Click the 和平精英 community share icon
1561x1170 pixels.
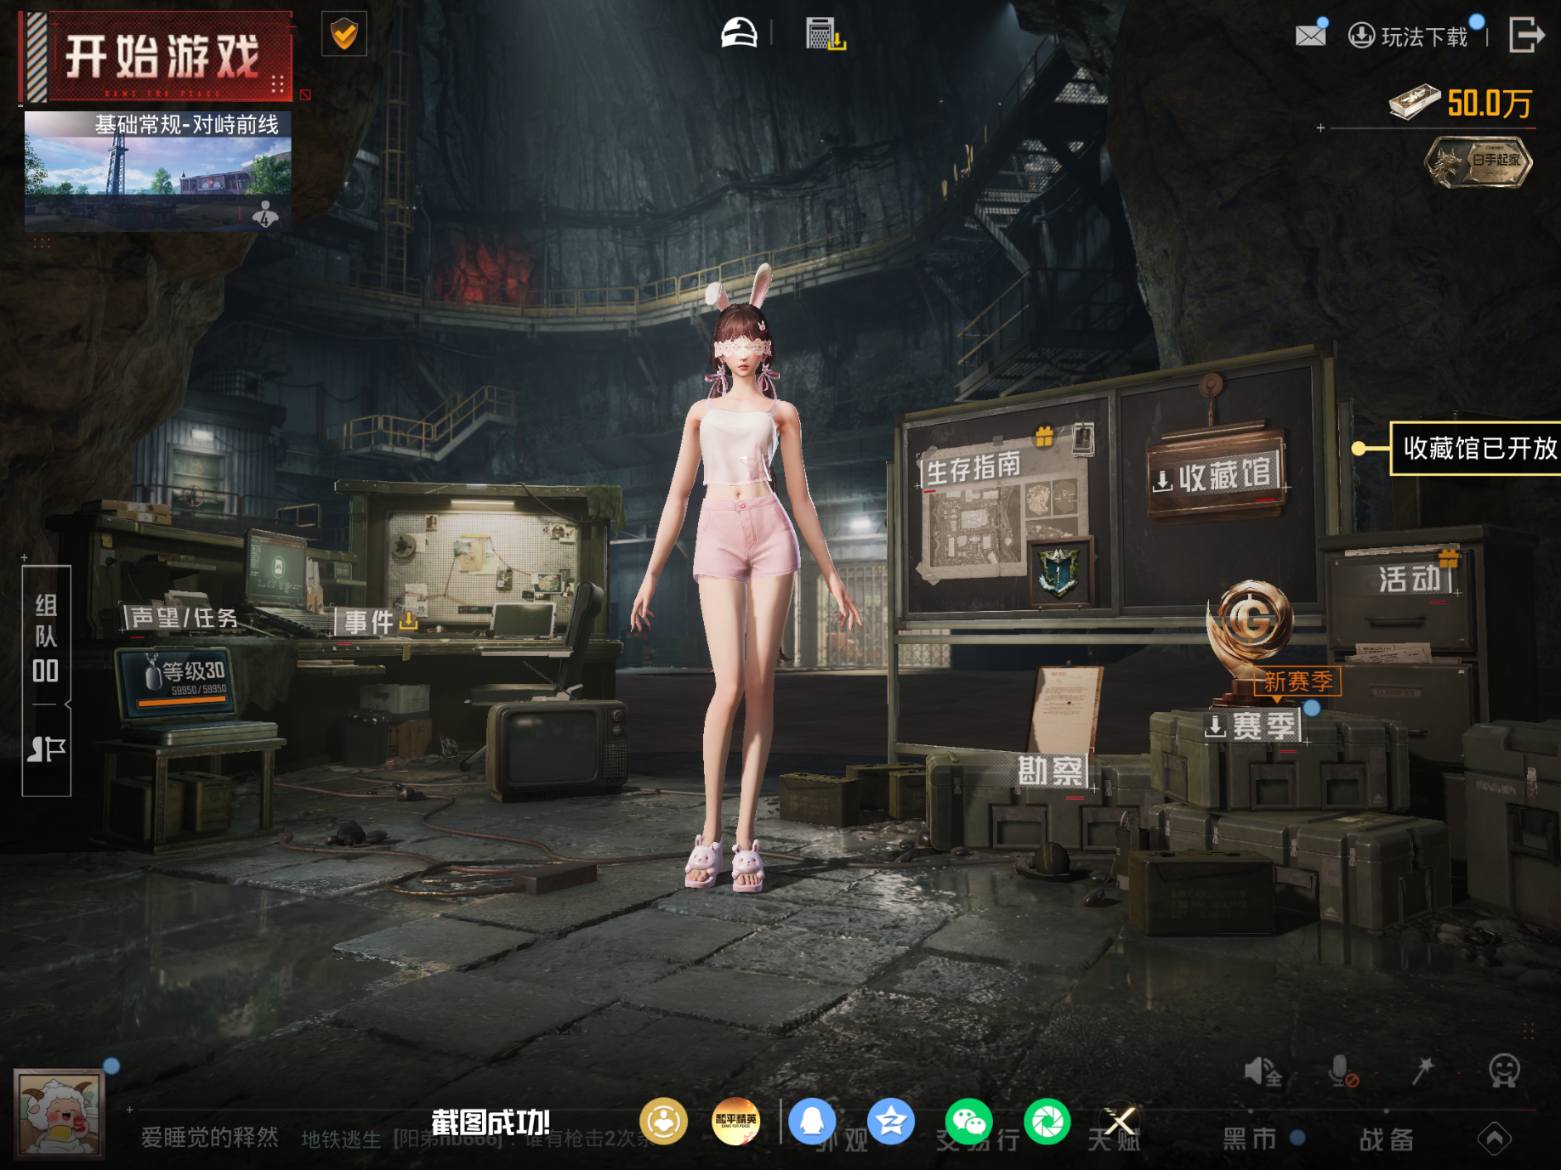coord(735,1121)
